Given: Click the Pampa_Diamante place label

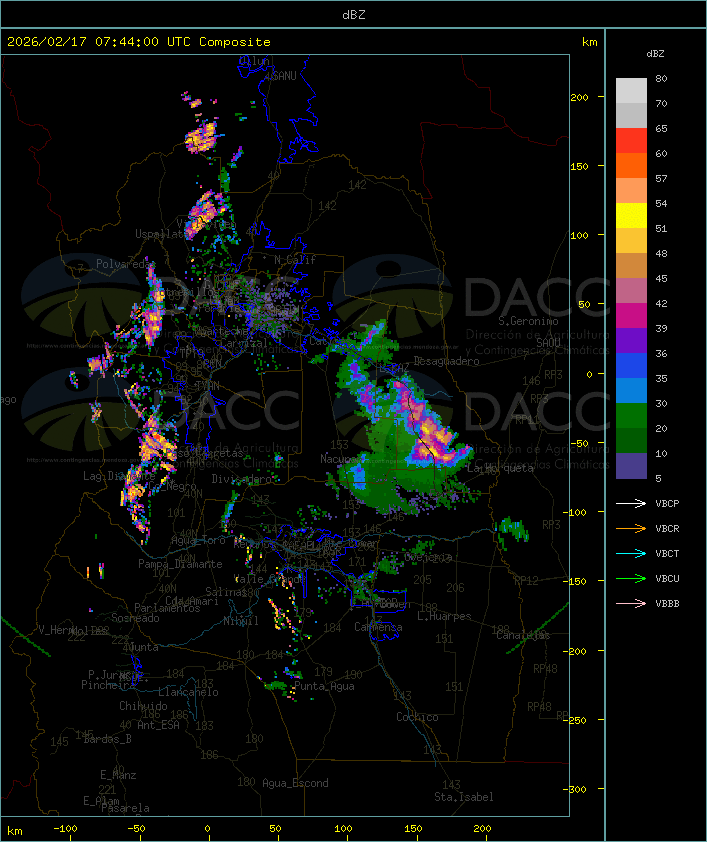Looking at the screenshot, I should (x=180, y=564).
